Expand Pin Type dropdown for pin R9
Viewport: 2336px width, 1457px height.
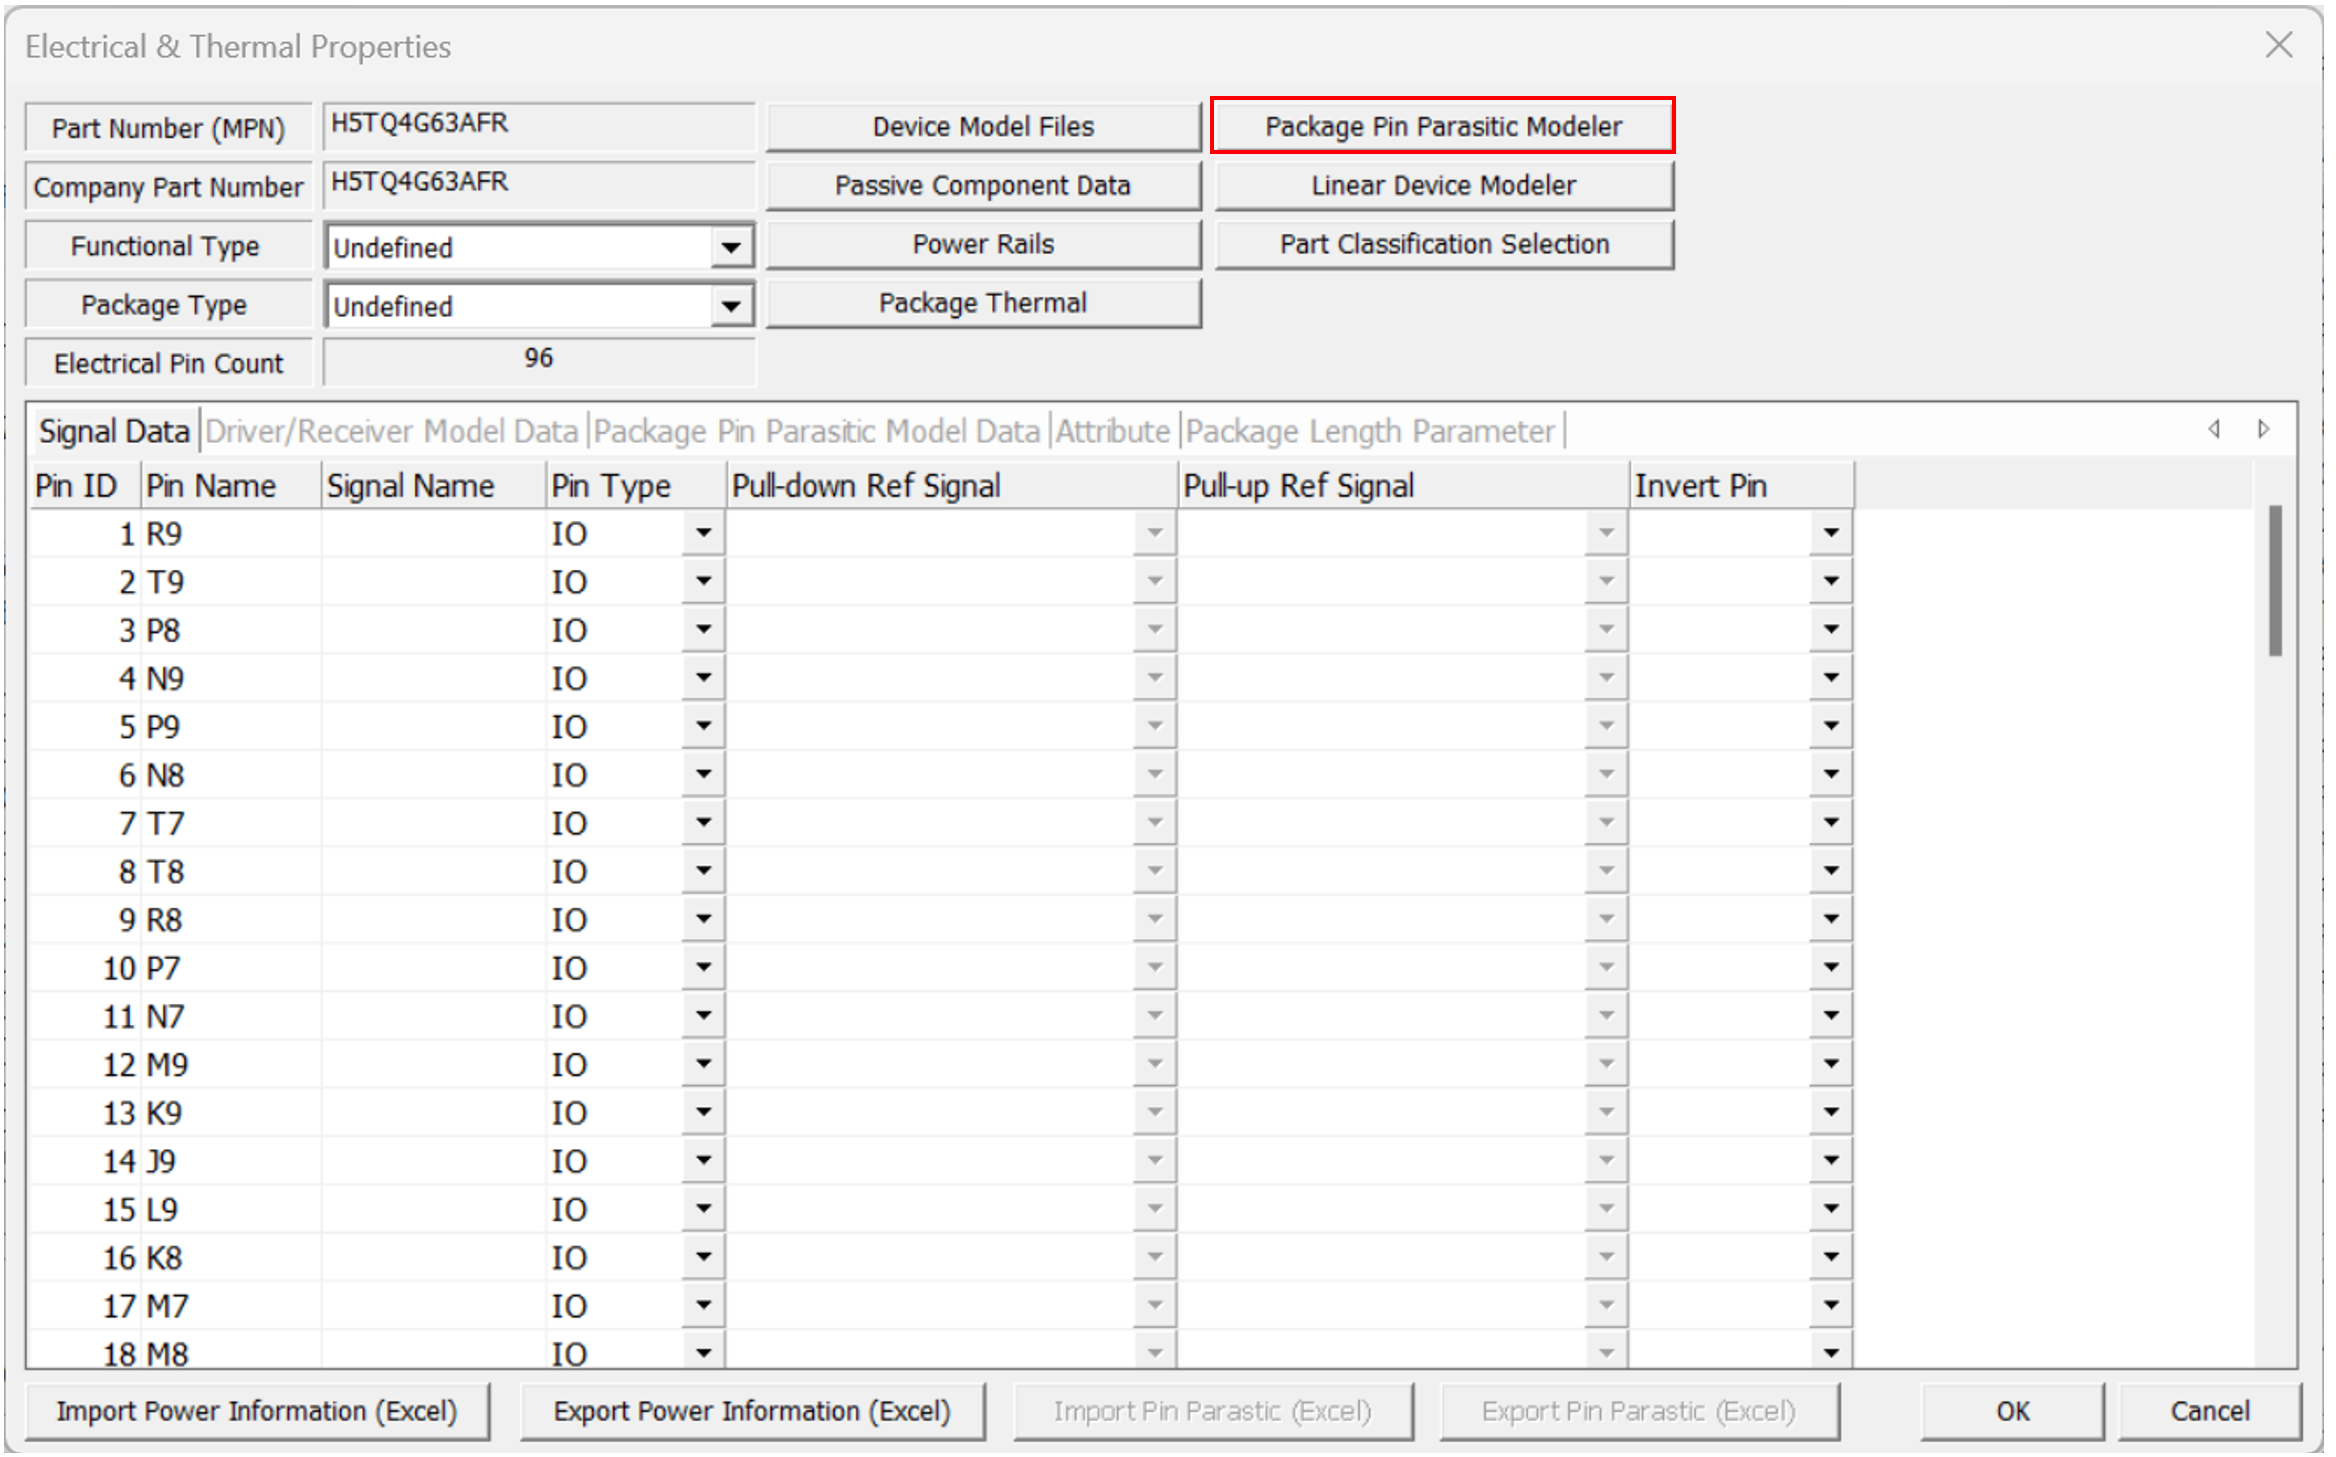[x=703, y=533]
